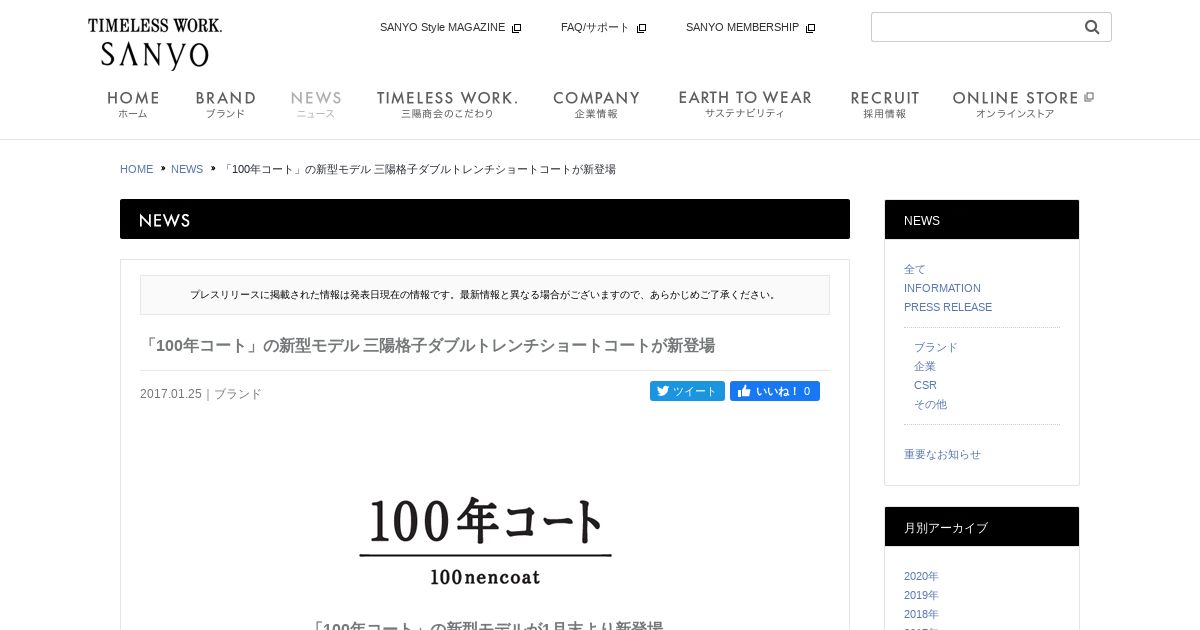Image resolution: width=1200 pixels, height=630 pixels.
Task: Select INFORMATION in sidebar
Action: 942,288
